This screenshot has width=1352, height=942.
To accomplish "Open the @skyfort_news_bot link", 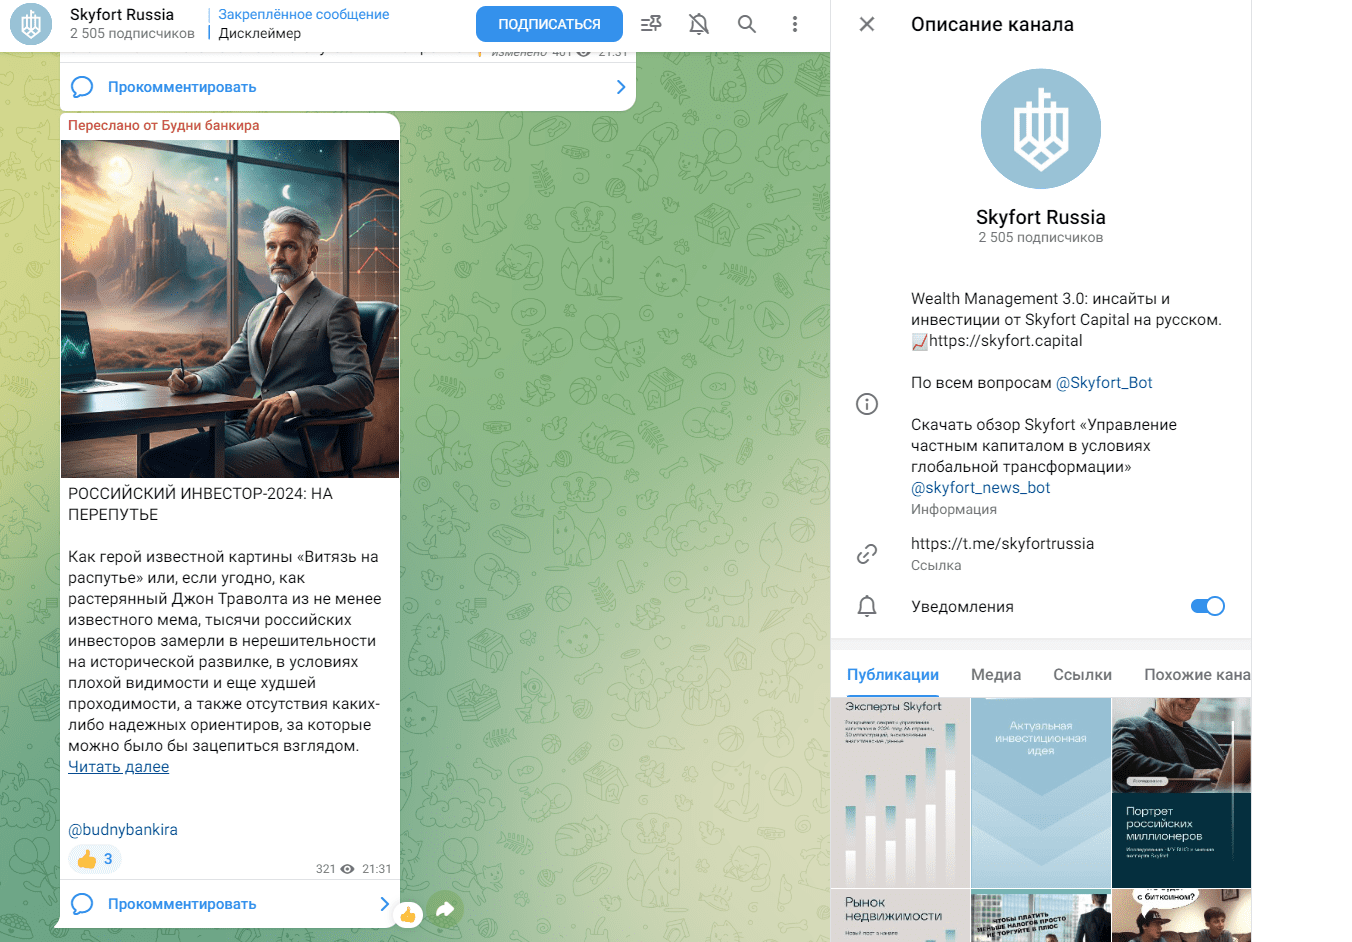I will 981,488.
